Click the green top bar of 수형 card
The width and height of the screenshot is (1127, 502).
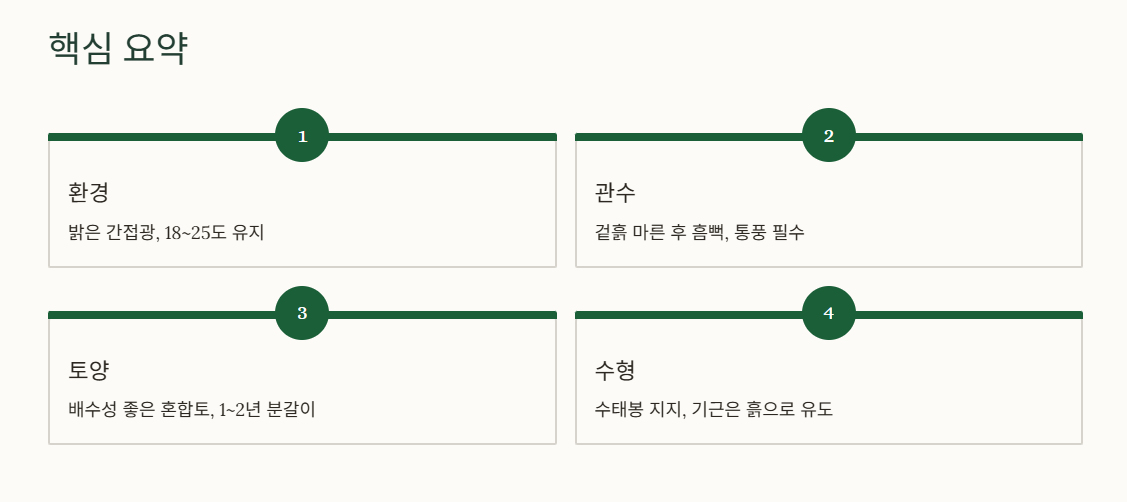pyautogui.click(x=689, y=314)
